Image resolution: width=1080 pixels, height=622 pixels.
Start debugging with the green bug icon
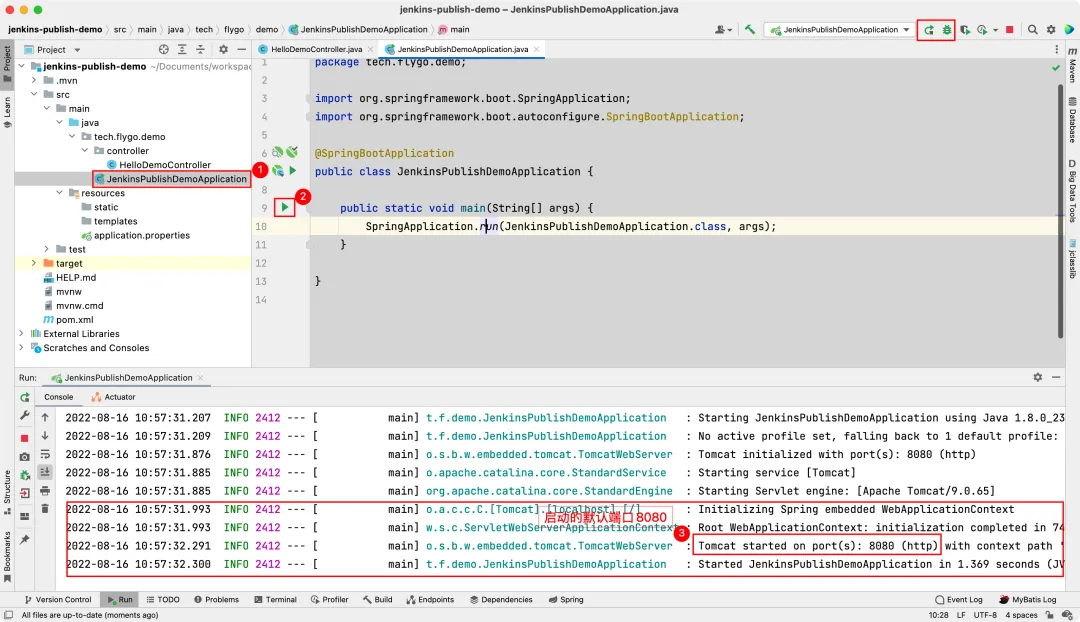[x=946, y=30]
